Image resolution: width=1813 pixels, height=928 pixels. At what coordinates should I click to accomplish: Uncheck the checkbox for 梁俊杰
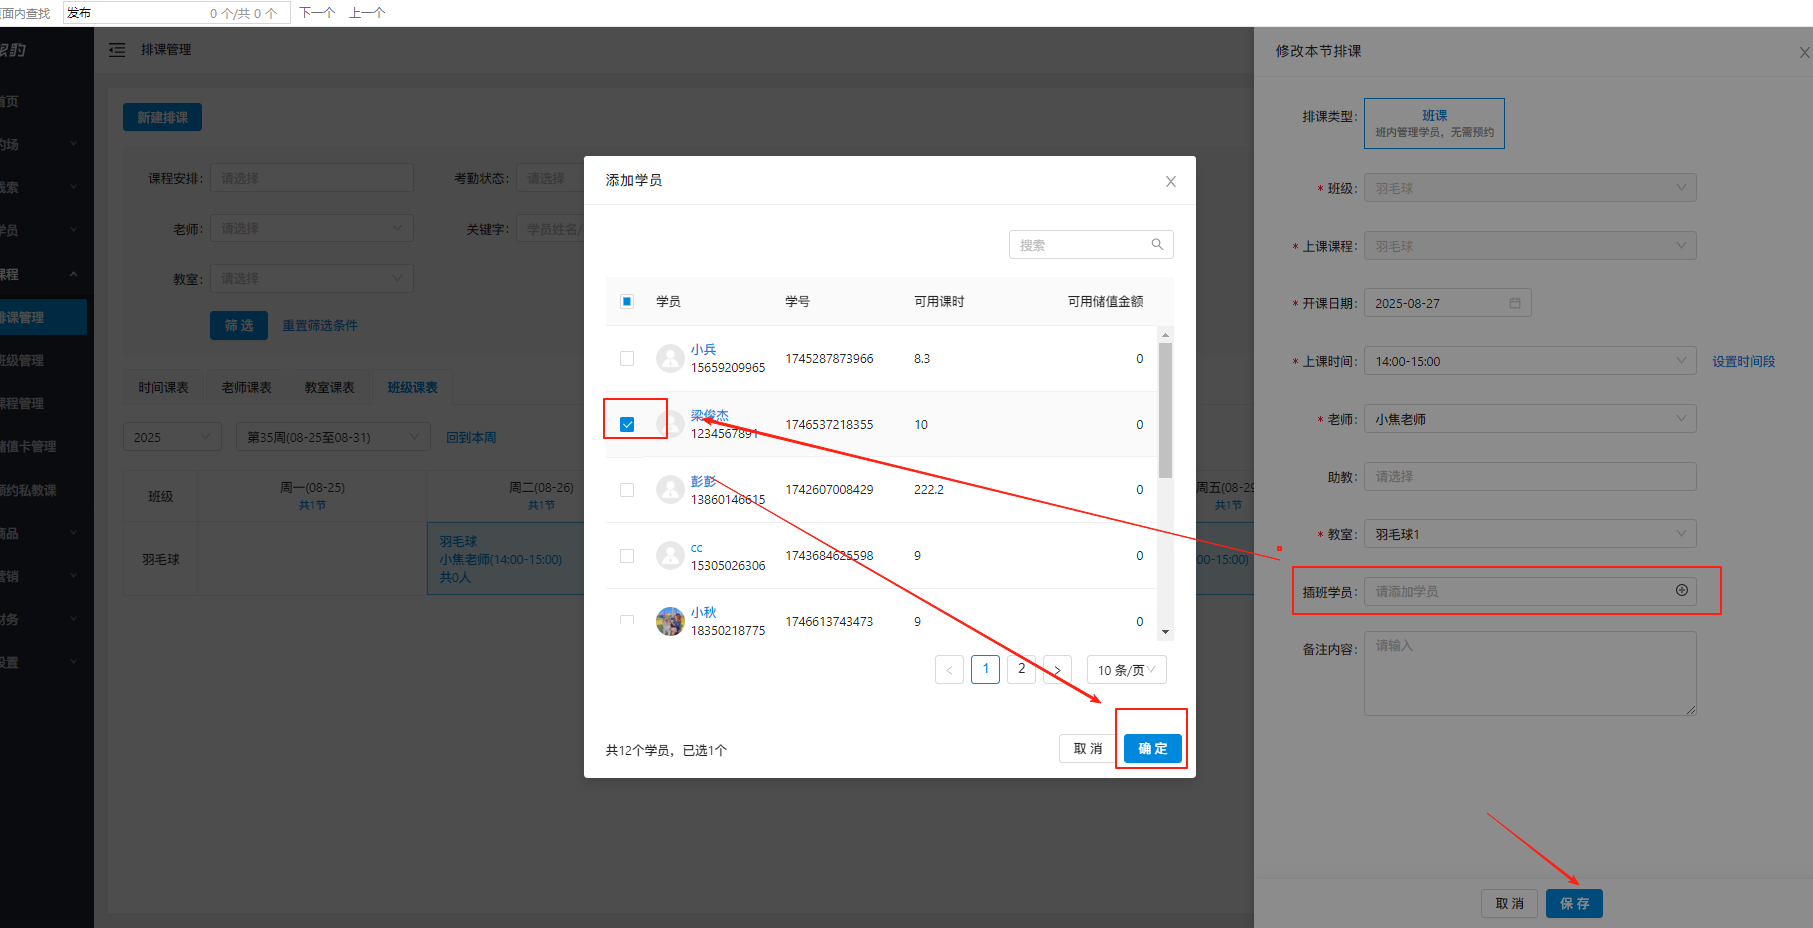point(627,424)
